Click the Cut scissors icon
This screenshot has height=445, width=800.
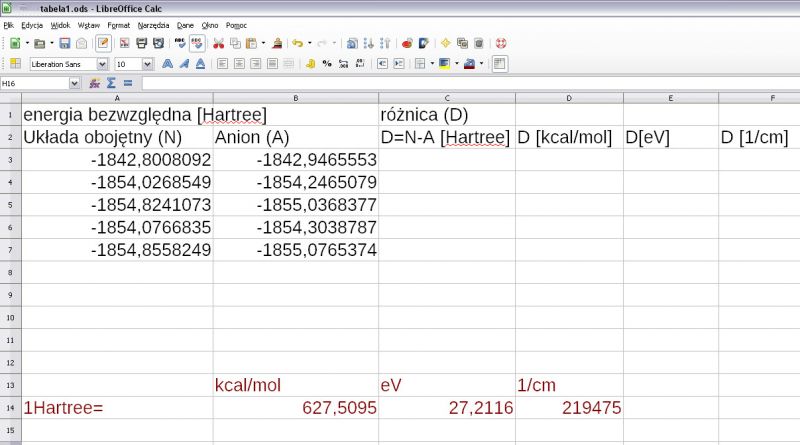(x=218, y=43)
